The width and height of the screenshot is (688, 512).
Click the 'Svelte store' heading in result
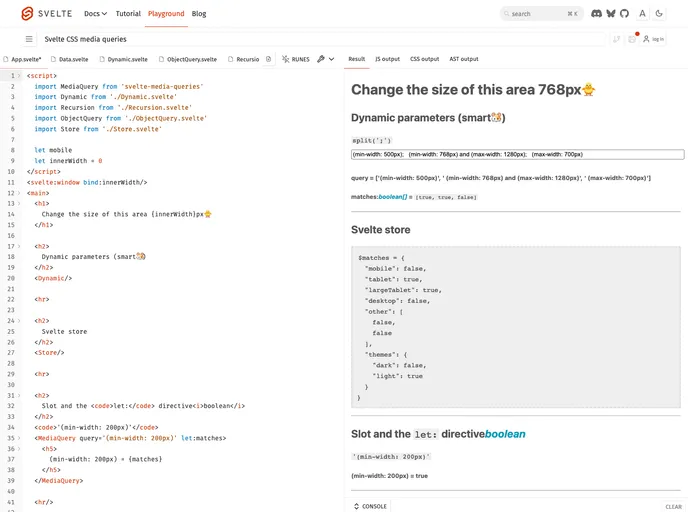click(x=380, y=229)
